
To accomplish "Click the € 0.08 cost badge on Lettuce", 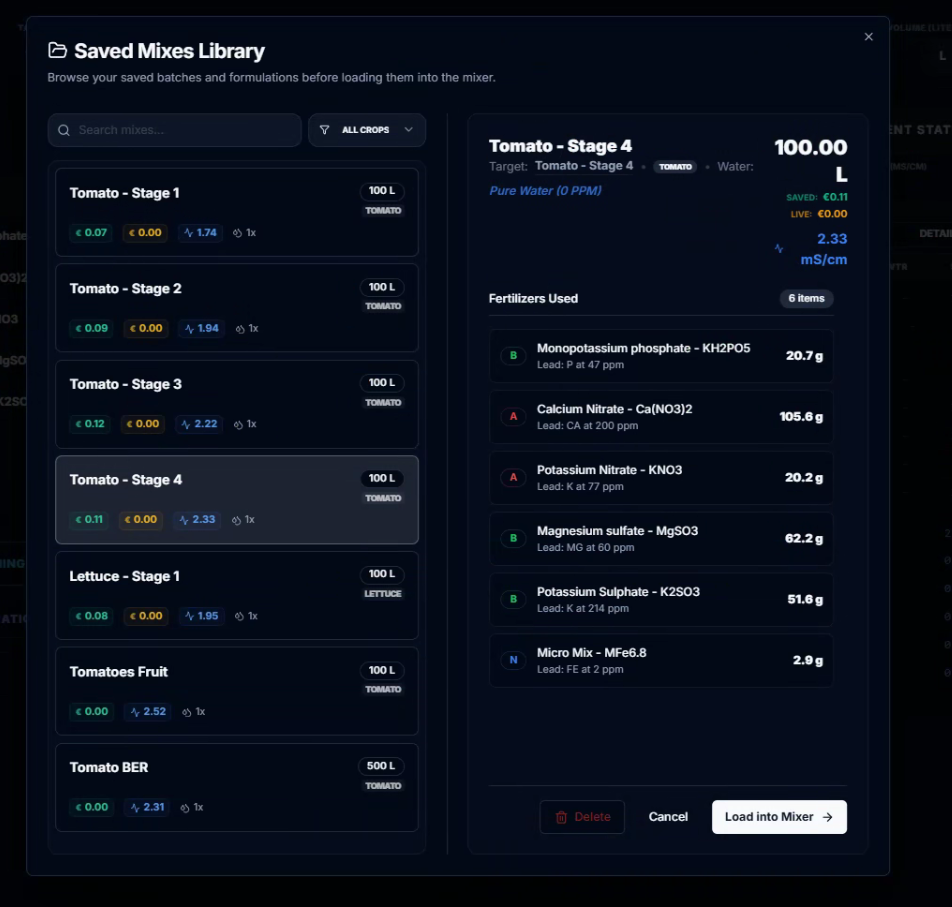I will (x=91, y=616).
